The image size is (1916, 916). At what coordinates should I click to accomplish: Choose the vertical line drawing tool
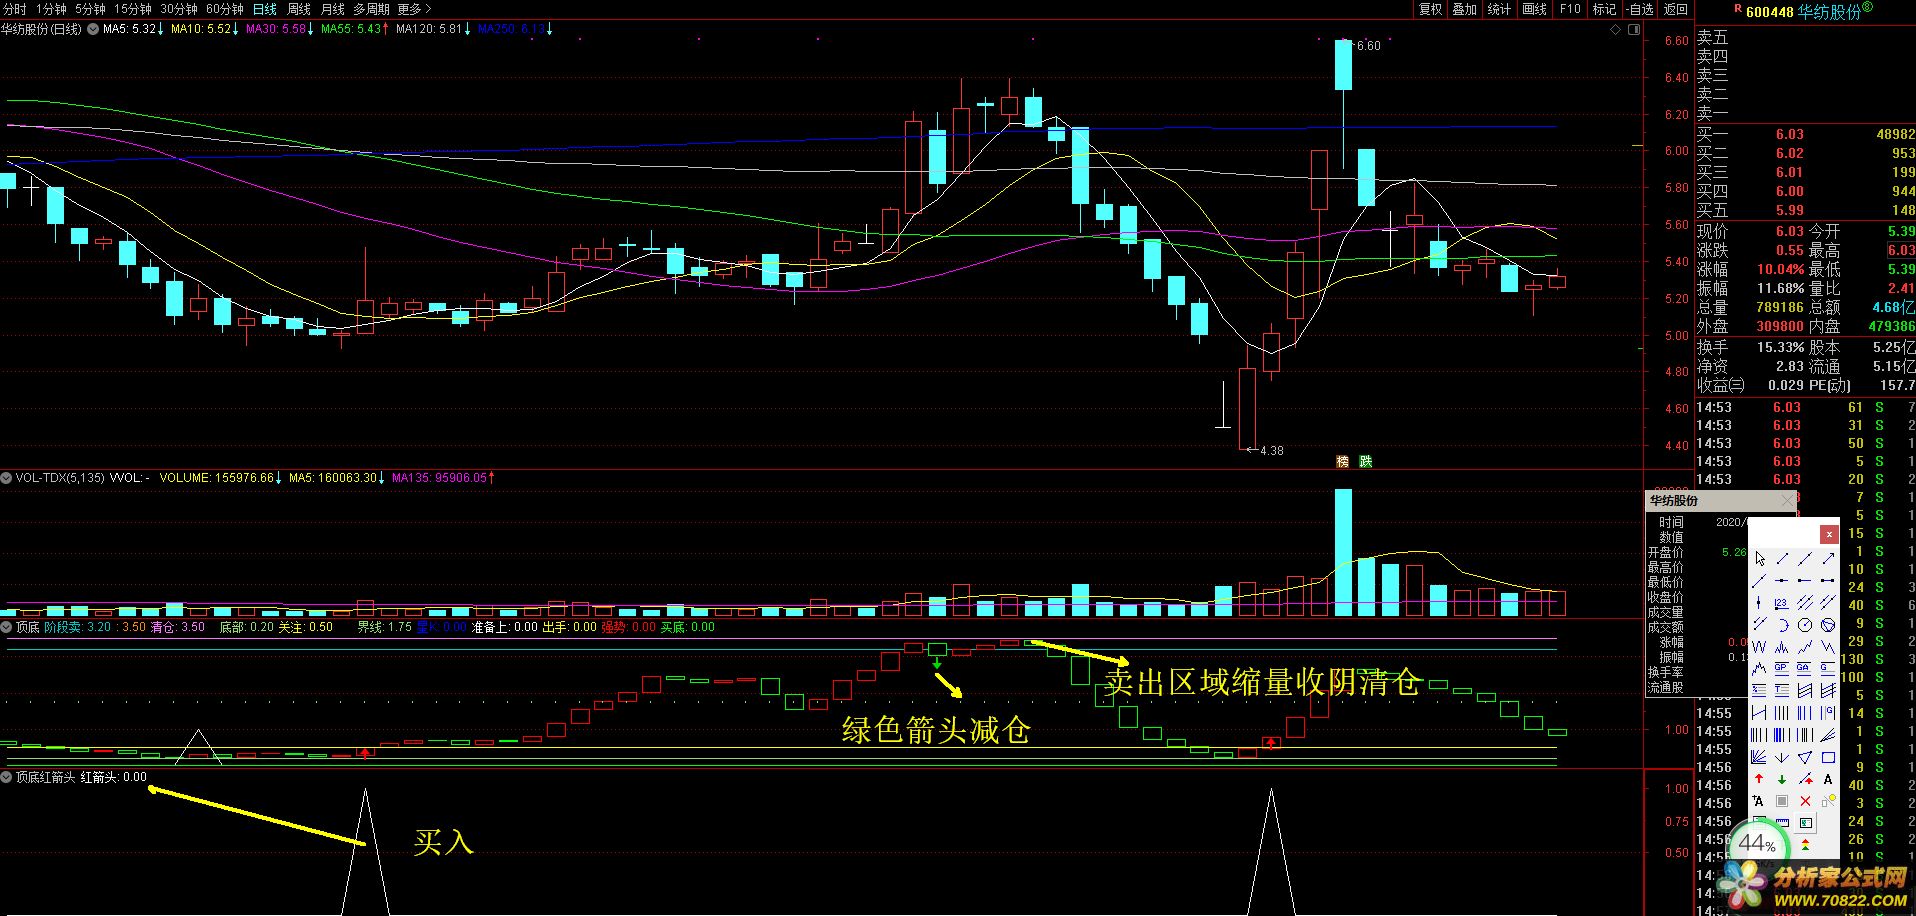(x=1759, y=603)
